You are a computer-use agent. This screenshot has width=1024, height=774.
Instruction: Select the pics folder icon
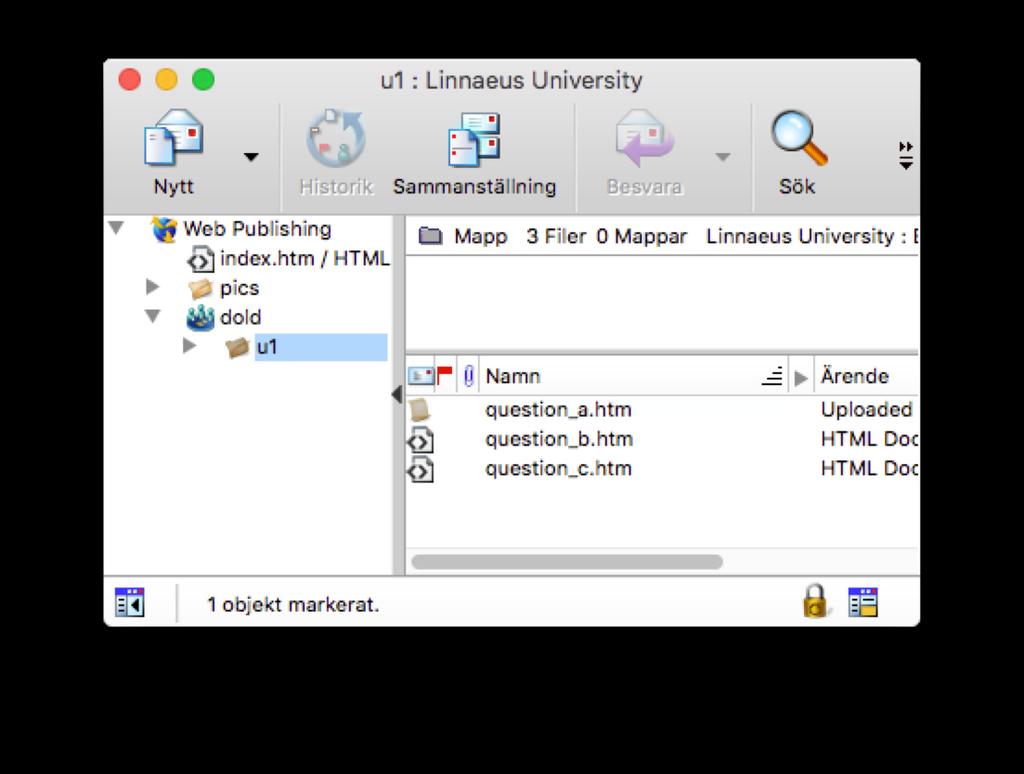200,288
